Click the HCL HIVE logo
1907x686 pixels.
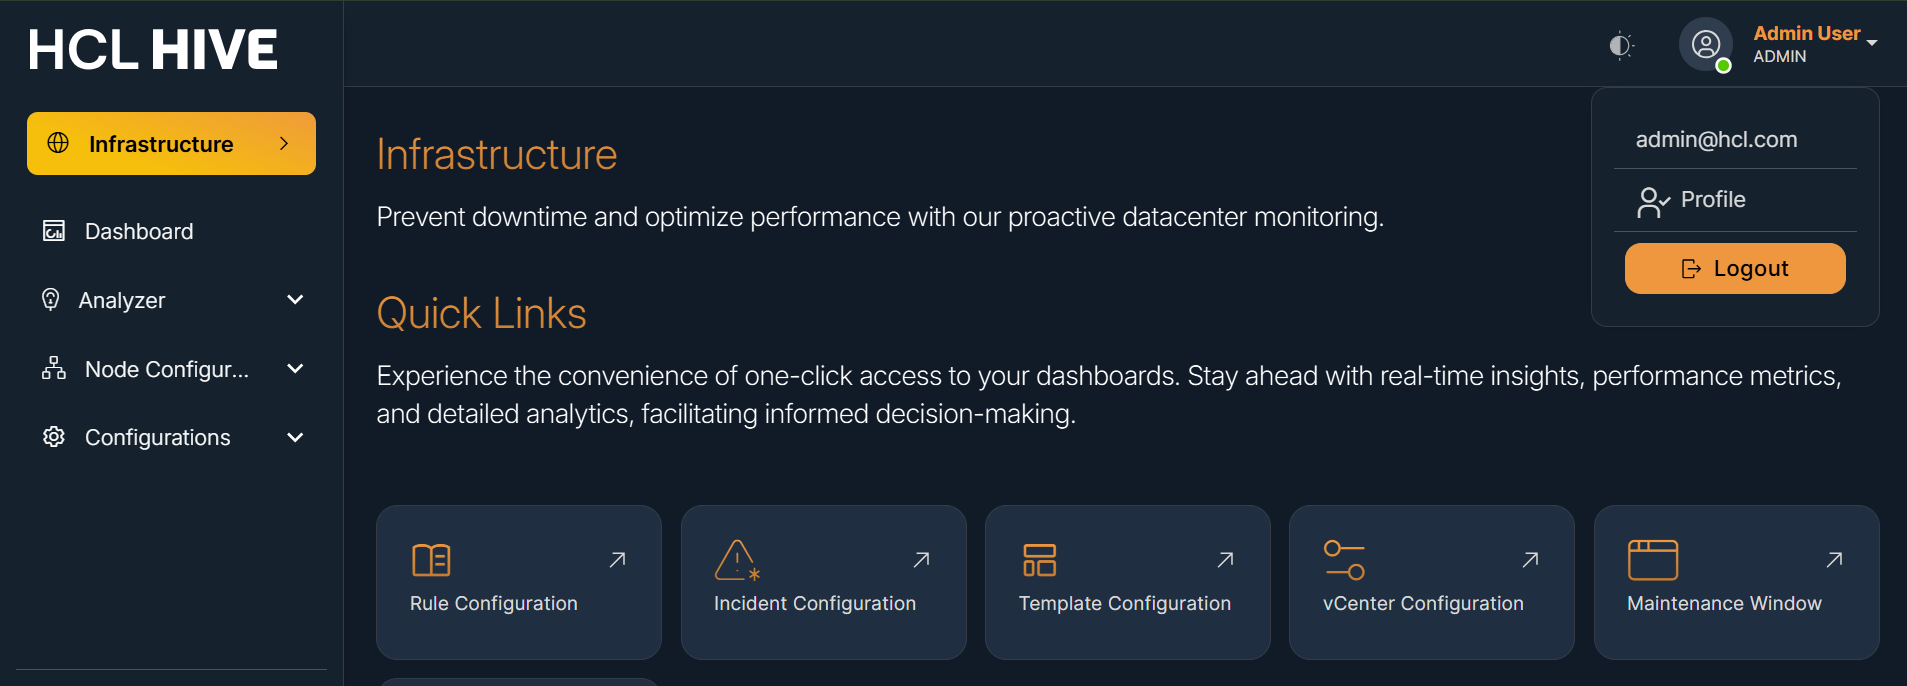(x=153, y=50)
